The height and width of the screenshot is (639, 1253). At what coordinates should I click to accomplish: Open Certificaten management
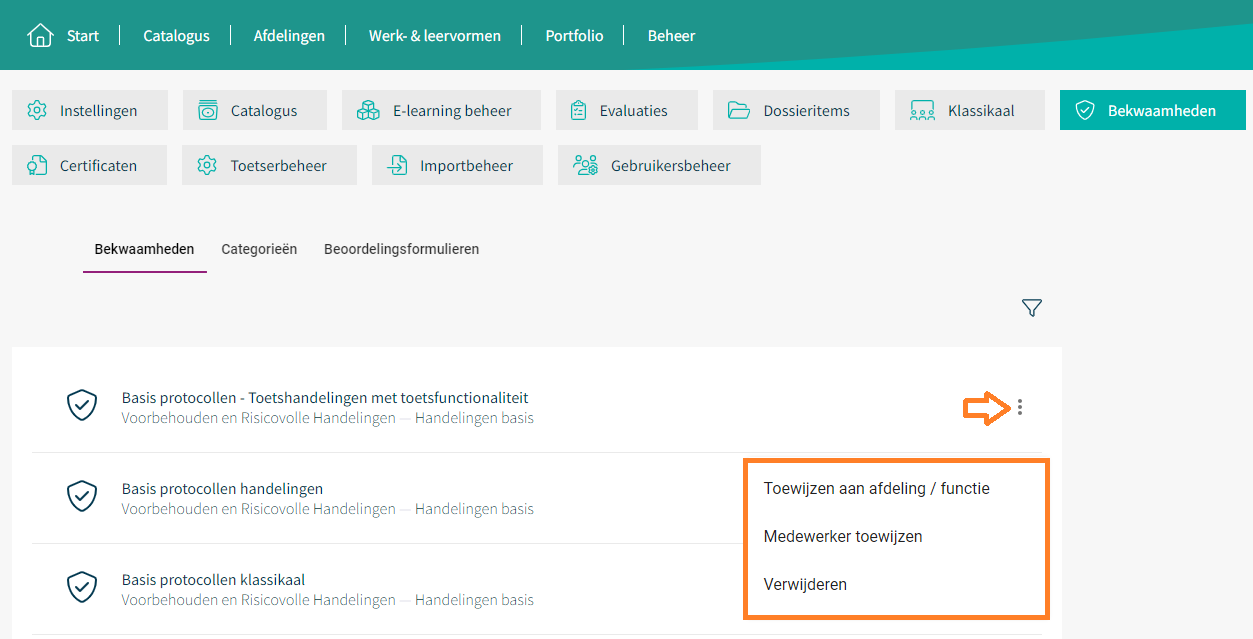[x=89, y=165]
